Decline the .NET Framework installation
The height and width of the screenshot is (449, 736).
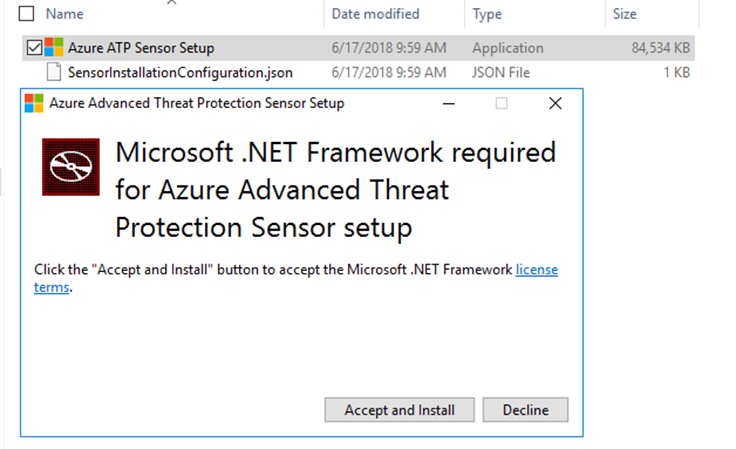click(x=525, y=410)
